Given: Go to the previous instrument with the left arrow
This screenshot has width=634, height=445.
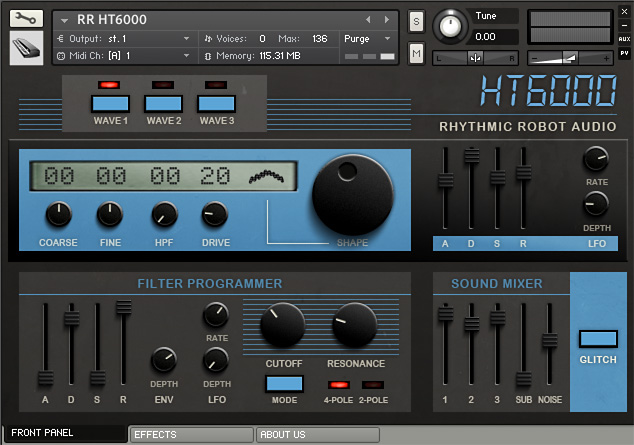Looking at the screenshot, I should click(x=368, y=19).
